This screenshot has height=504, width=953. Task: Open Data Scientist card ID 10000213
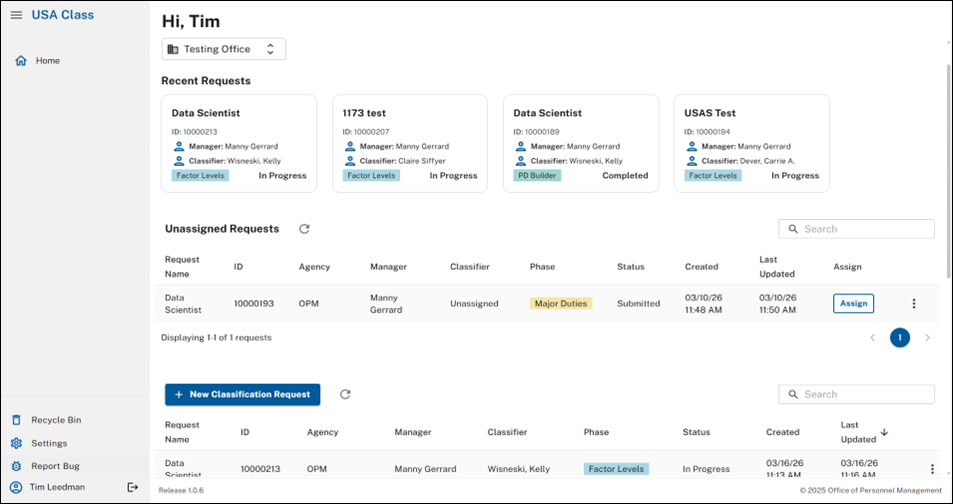coord(239,143)
